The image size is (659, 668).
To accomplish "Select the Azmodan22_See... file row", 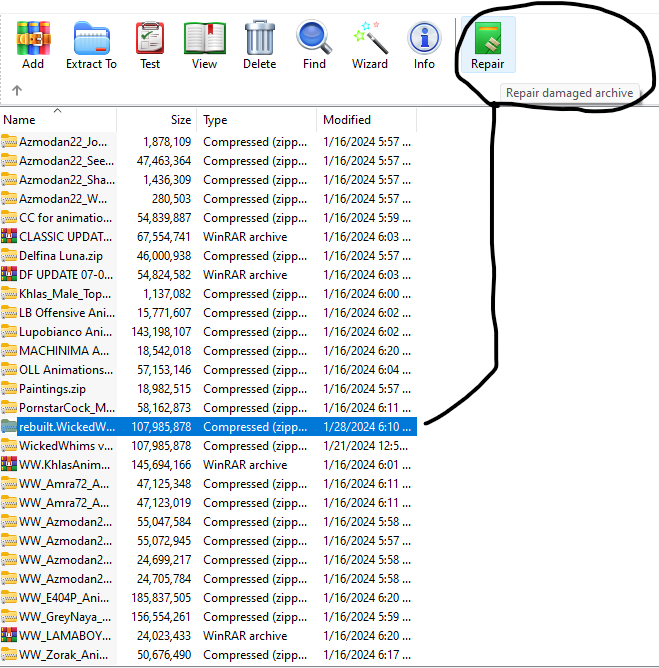I will click(208, 161).
